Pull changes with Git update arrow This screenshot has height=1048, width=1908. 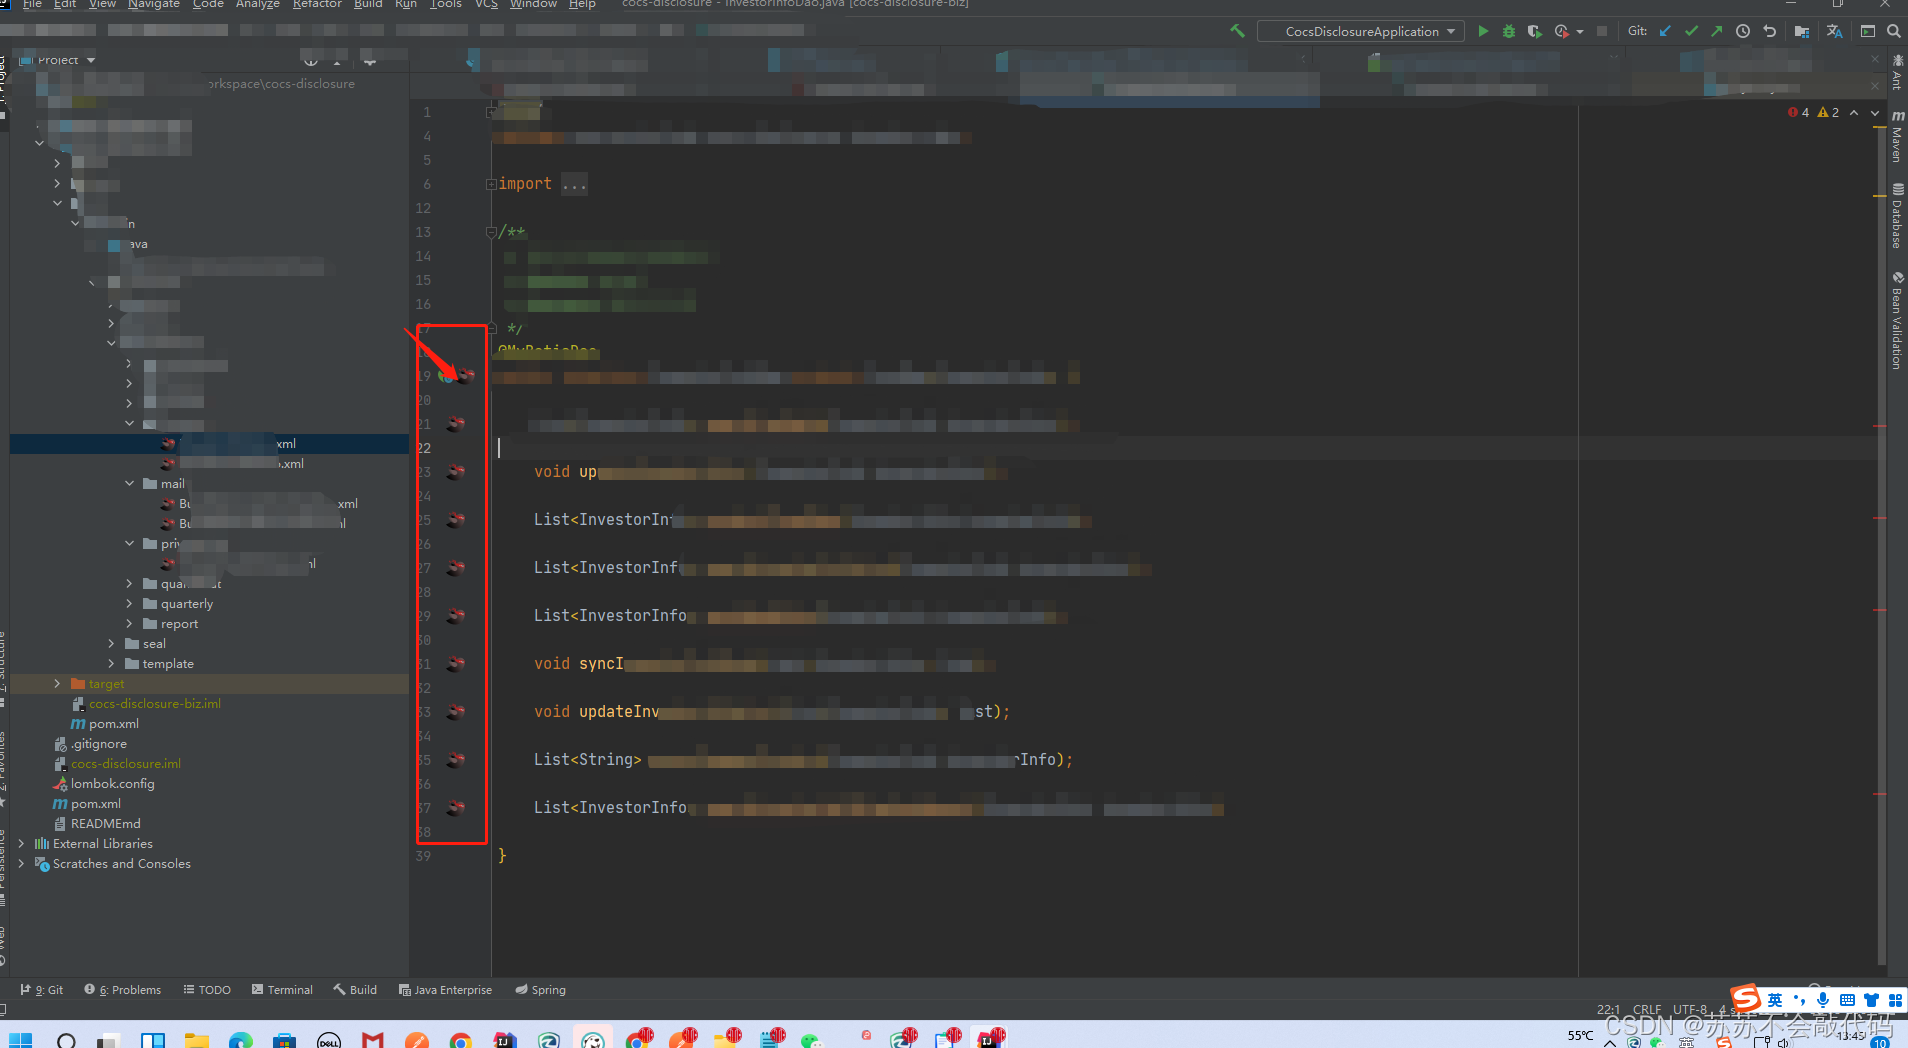1664,31
